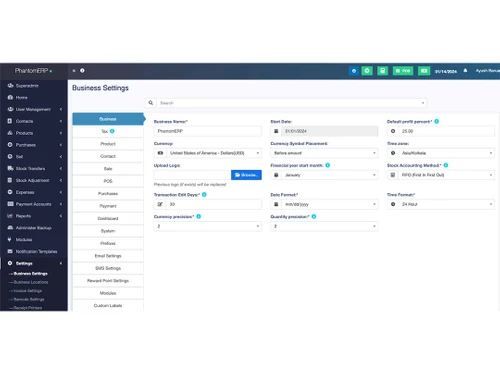Switch to the SMS Settings tab
This screenshot has height=375, width=500.
[108, 268]
